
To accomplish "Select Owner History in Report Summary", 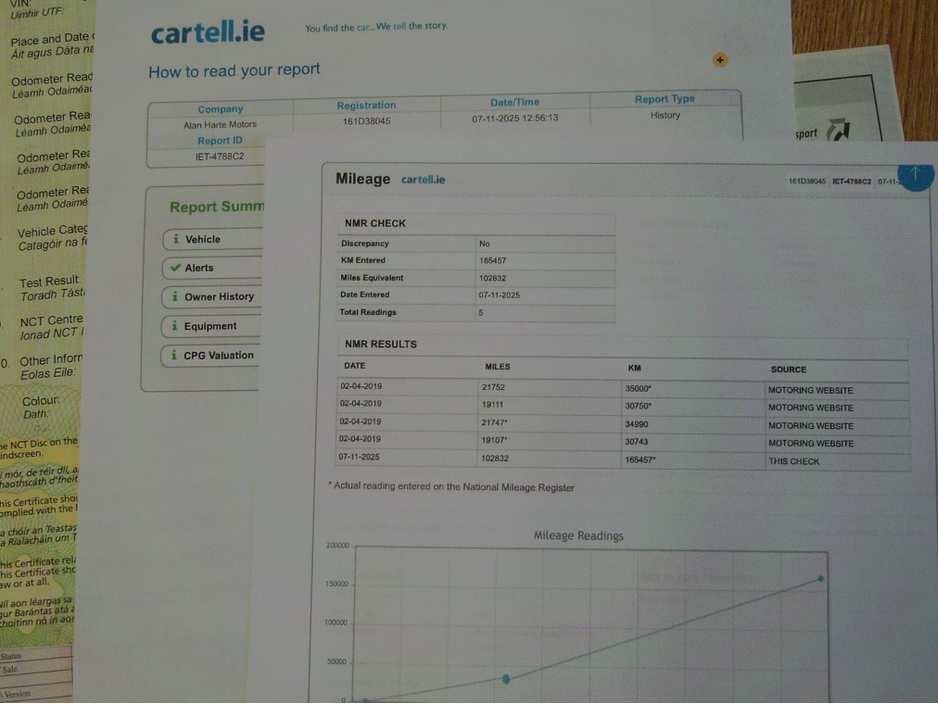I will click(x=219, y=297).
